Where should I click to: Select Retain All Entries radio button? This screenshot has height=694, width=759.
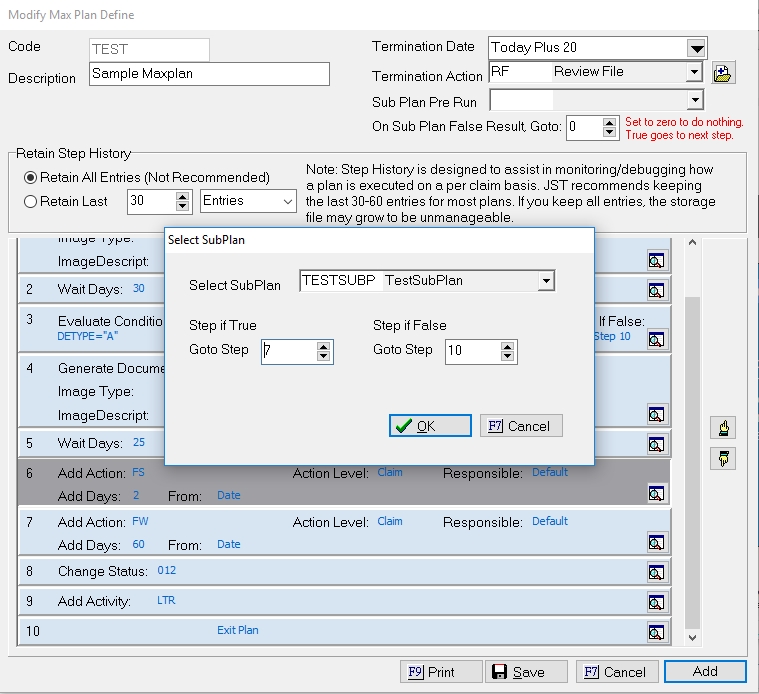(31, 178)
